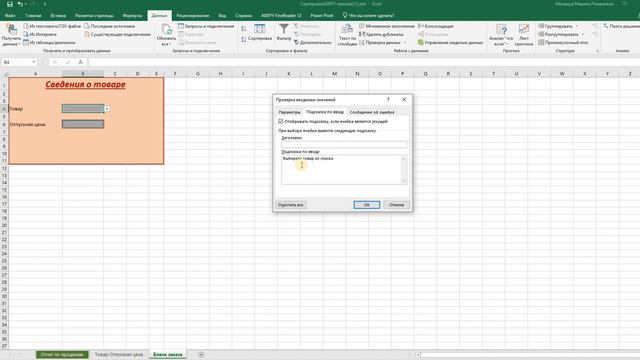Click Текст по столбцам button

[347, 35]
